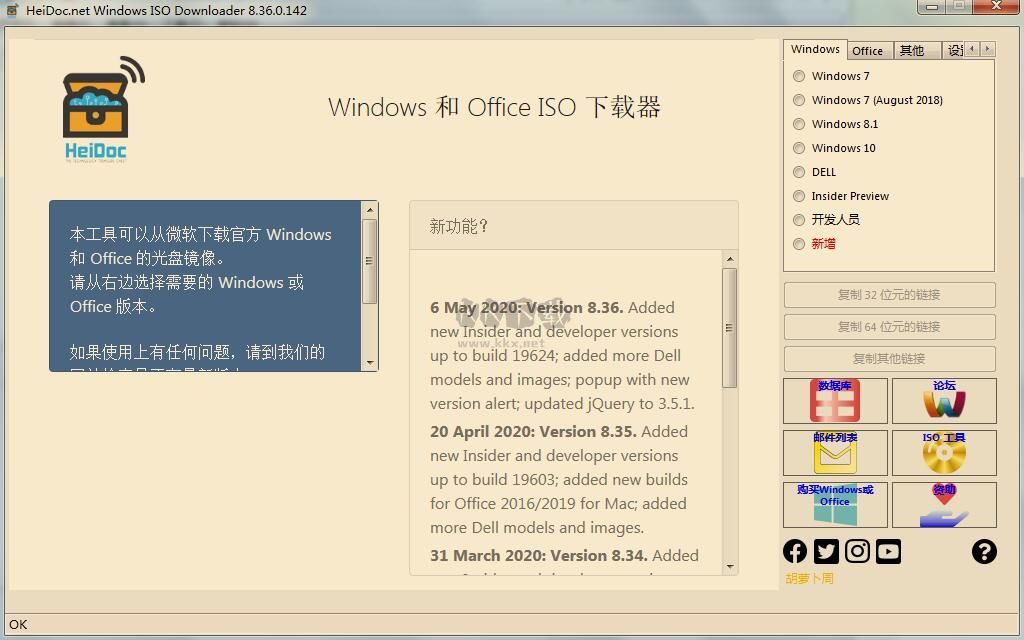This screenshot has width=1024, height=640.
Task: Open the 购买Windows或Office purchase icon
Action: pos(835,505)
